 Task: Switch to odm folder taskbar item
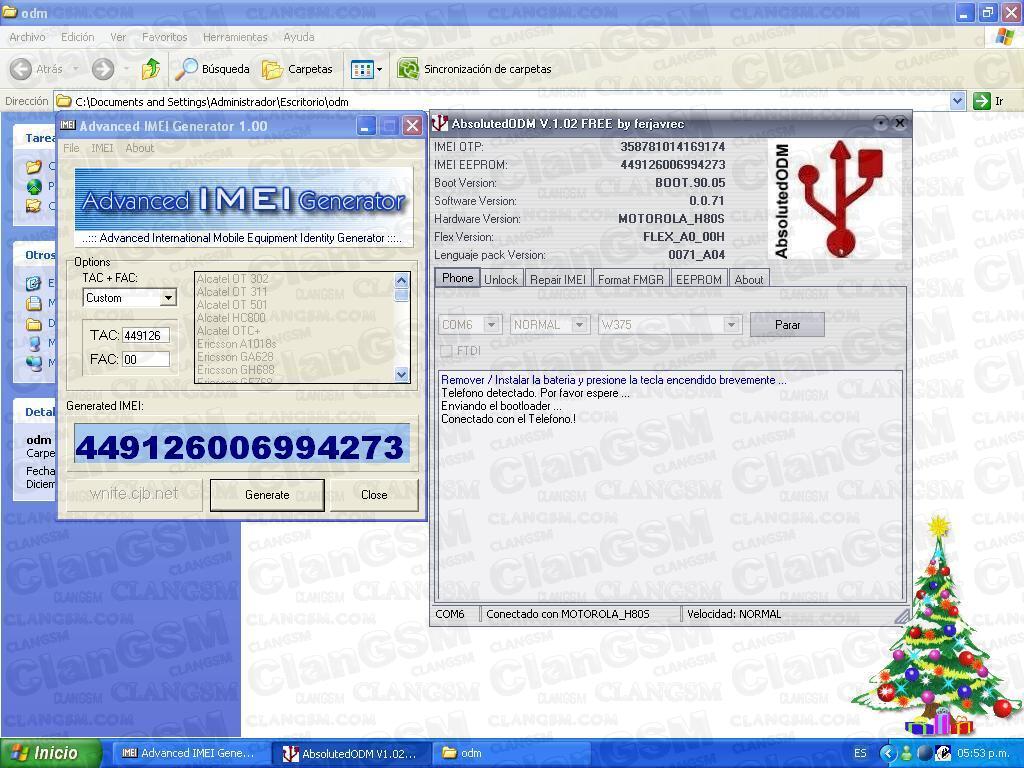click(x=512, y=753)
